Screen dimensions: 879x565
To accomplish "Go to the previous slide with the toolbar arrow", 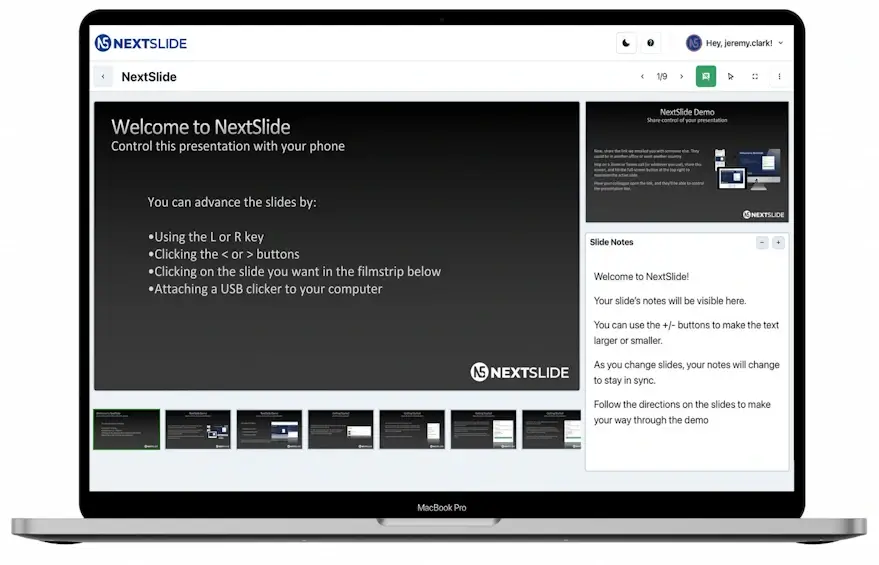I will coord(642,77).
